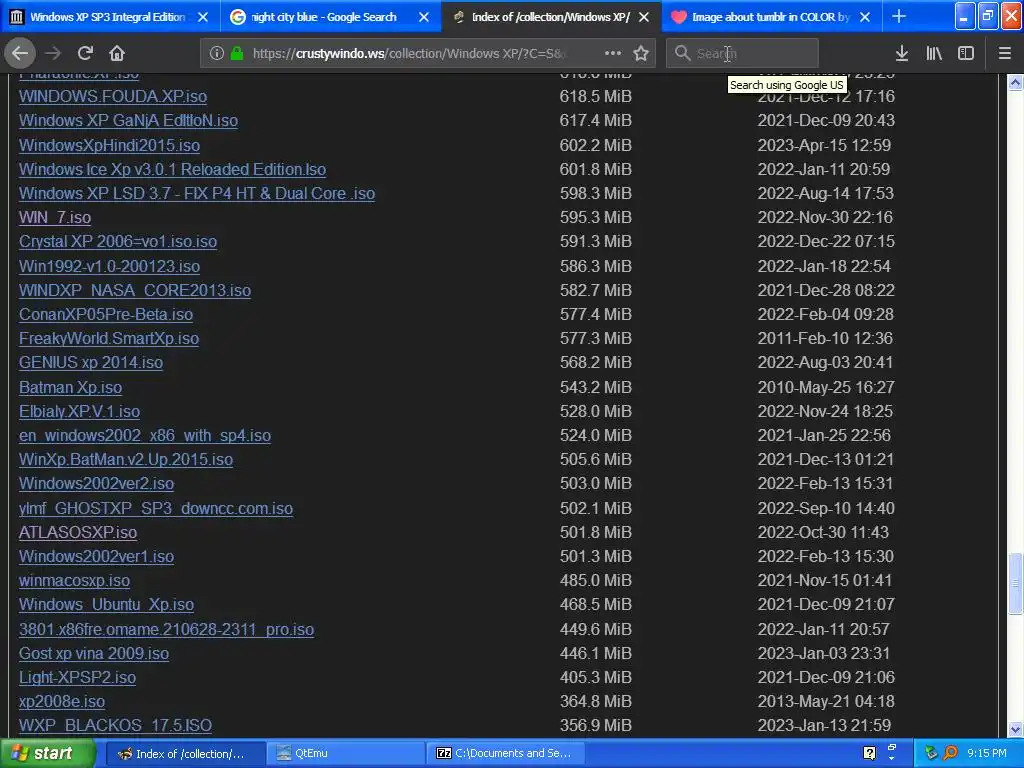Open ATLASOSXP.iso link
Viewport: 1024px width, 768px height.
coord(78,533)
